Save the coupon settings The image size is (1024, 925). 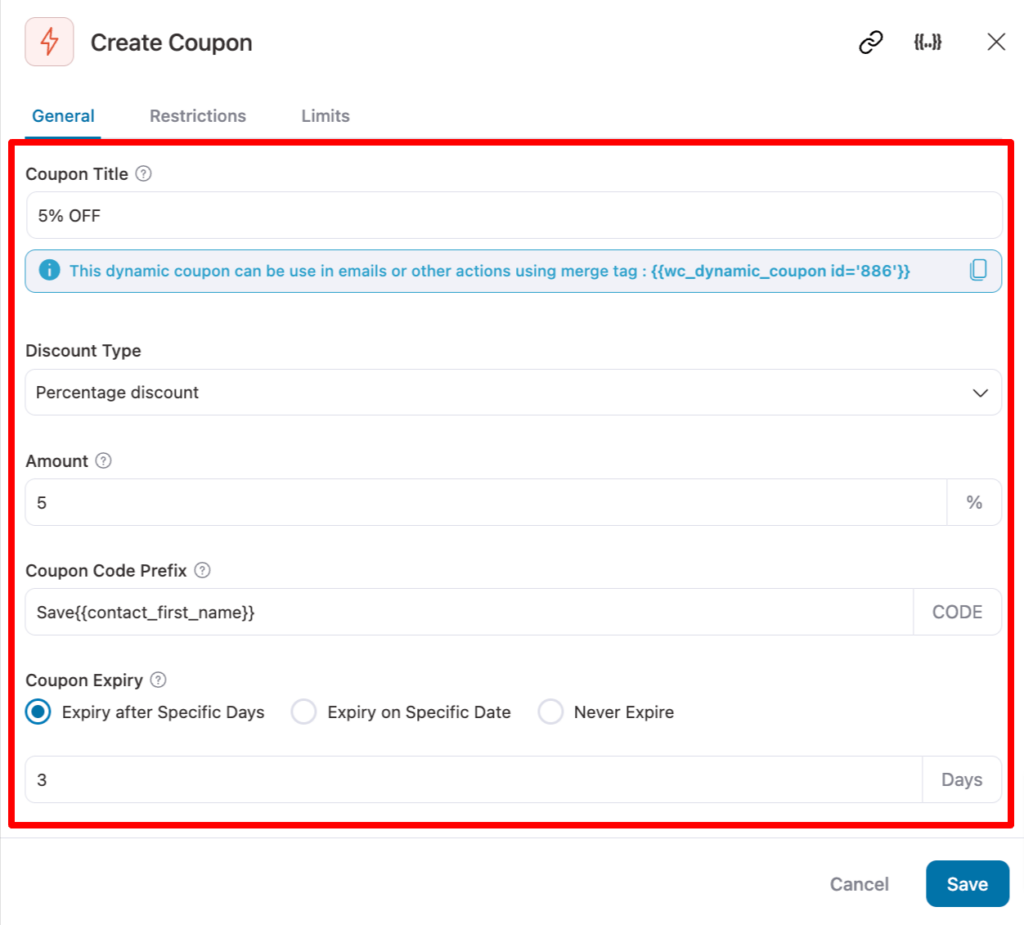(966, 884)
